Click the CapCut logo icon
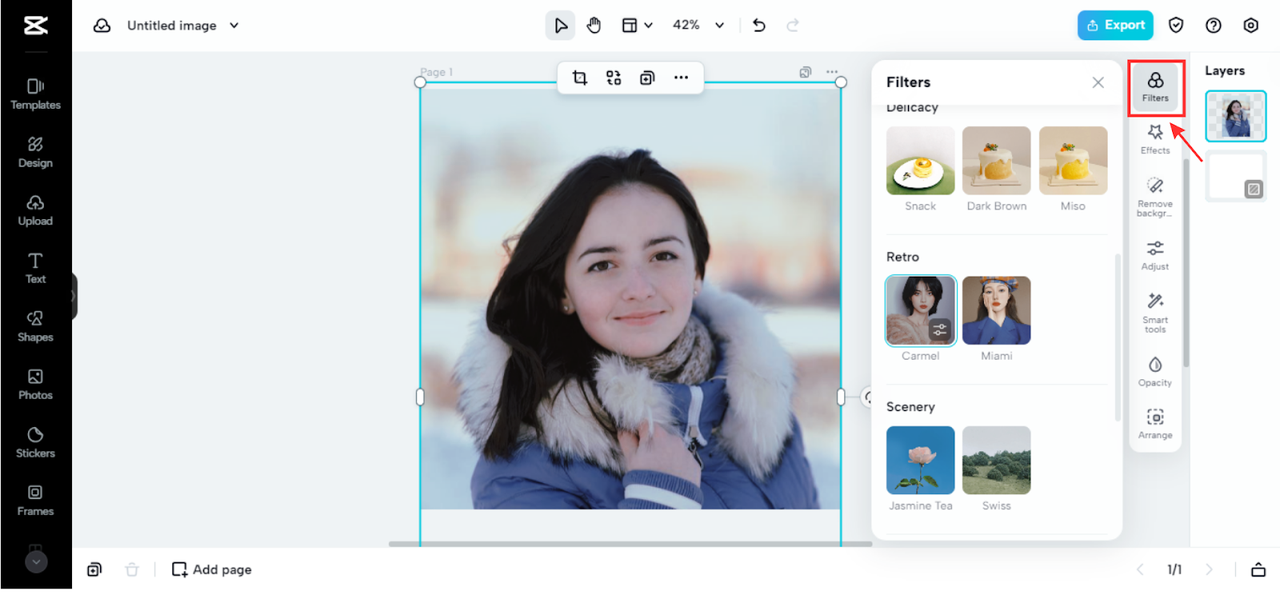Viewport: 1280px width, 595px height. (36, 25)
